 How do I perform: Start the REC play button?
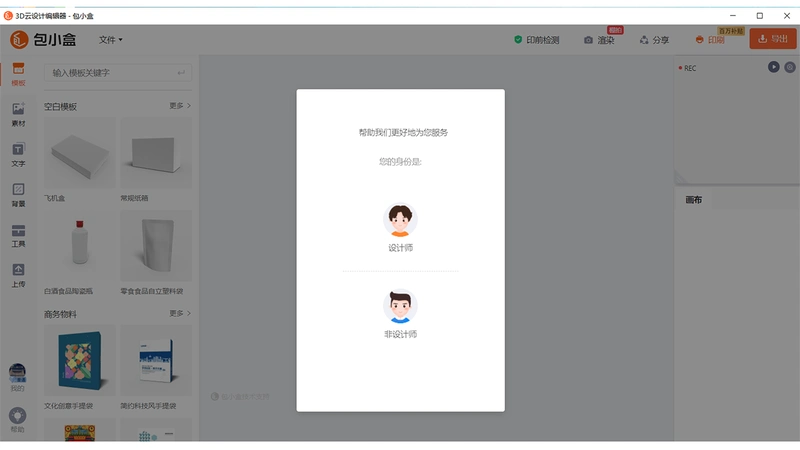[773, 67]
